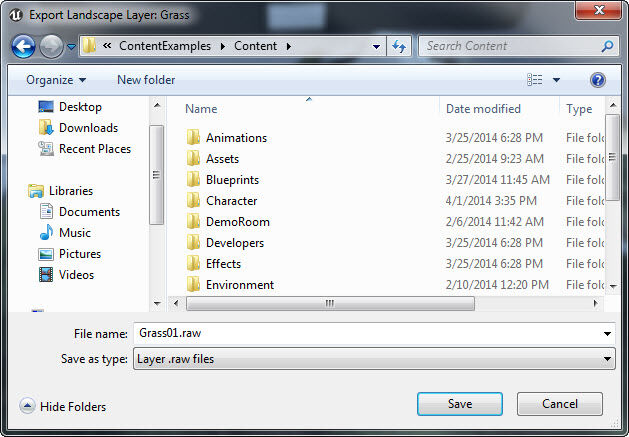Click the vertical file list scrollbar thumb
Screen dimensions: 629x437
612,157
